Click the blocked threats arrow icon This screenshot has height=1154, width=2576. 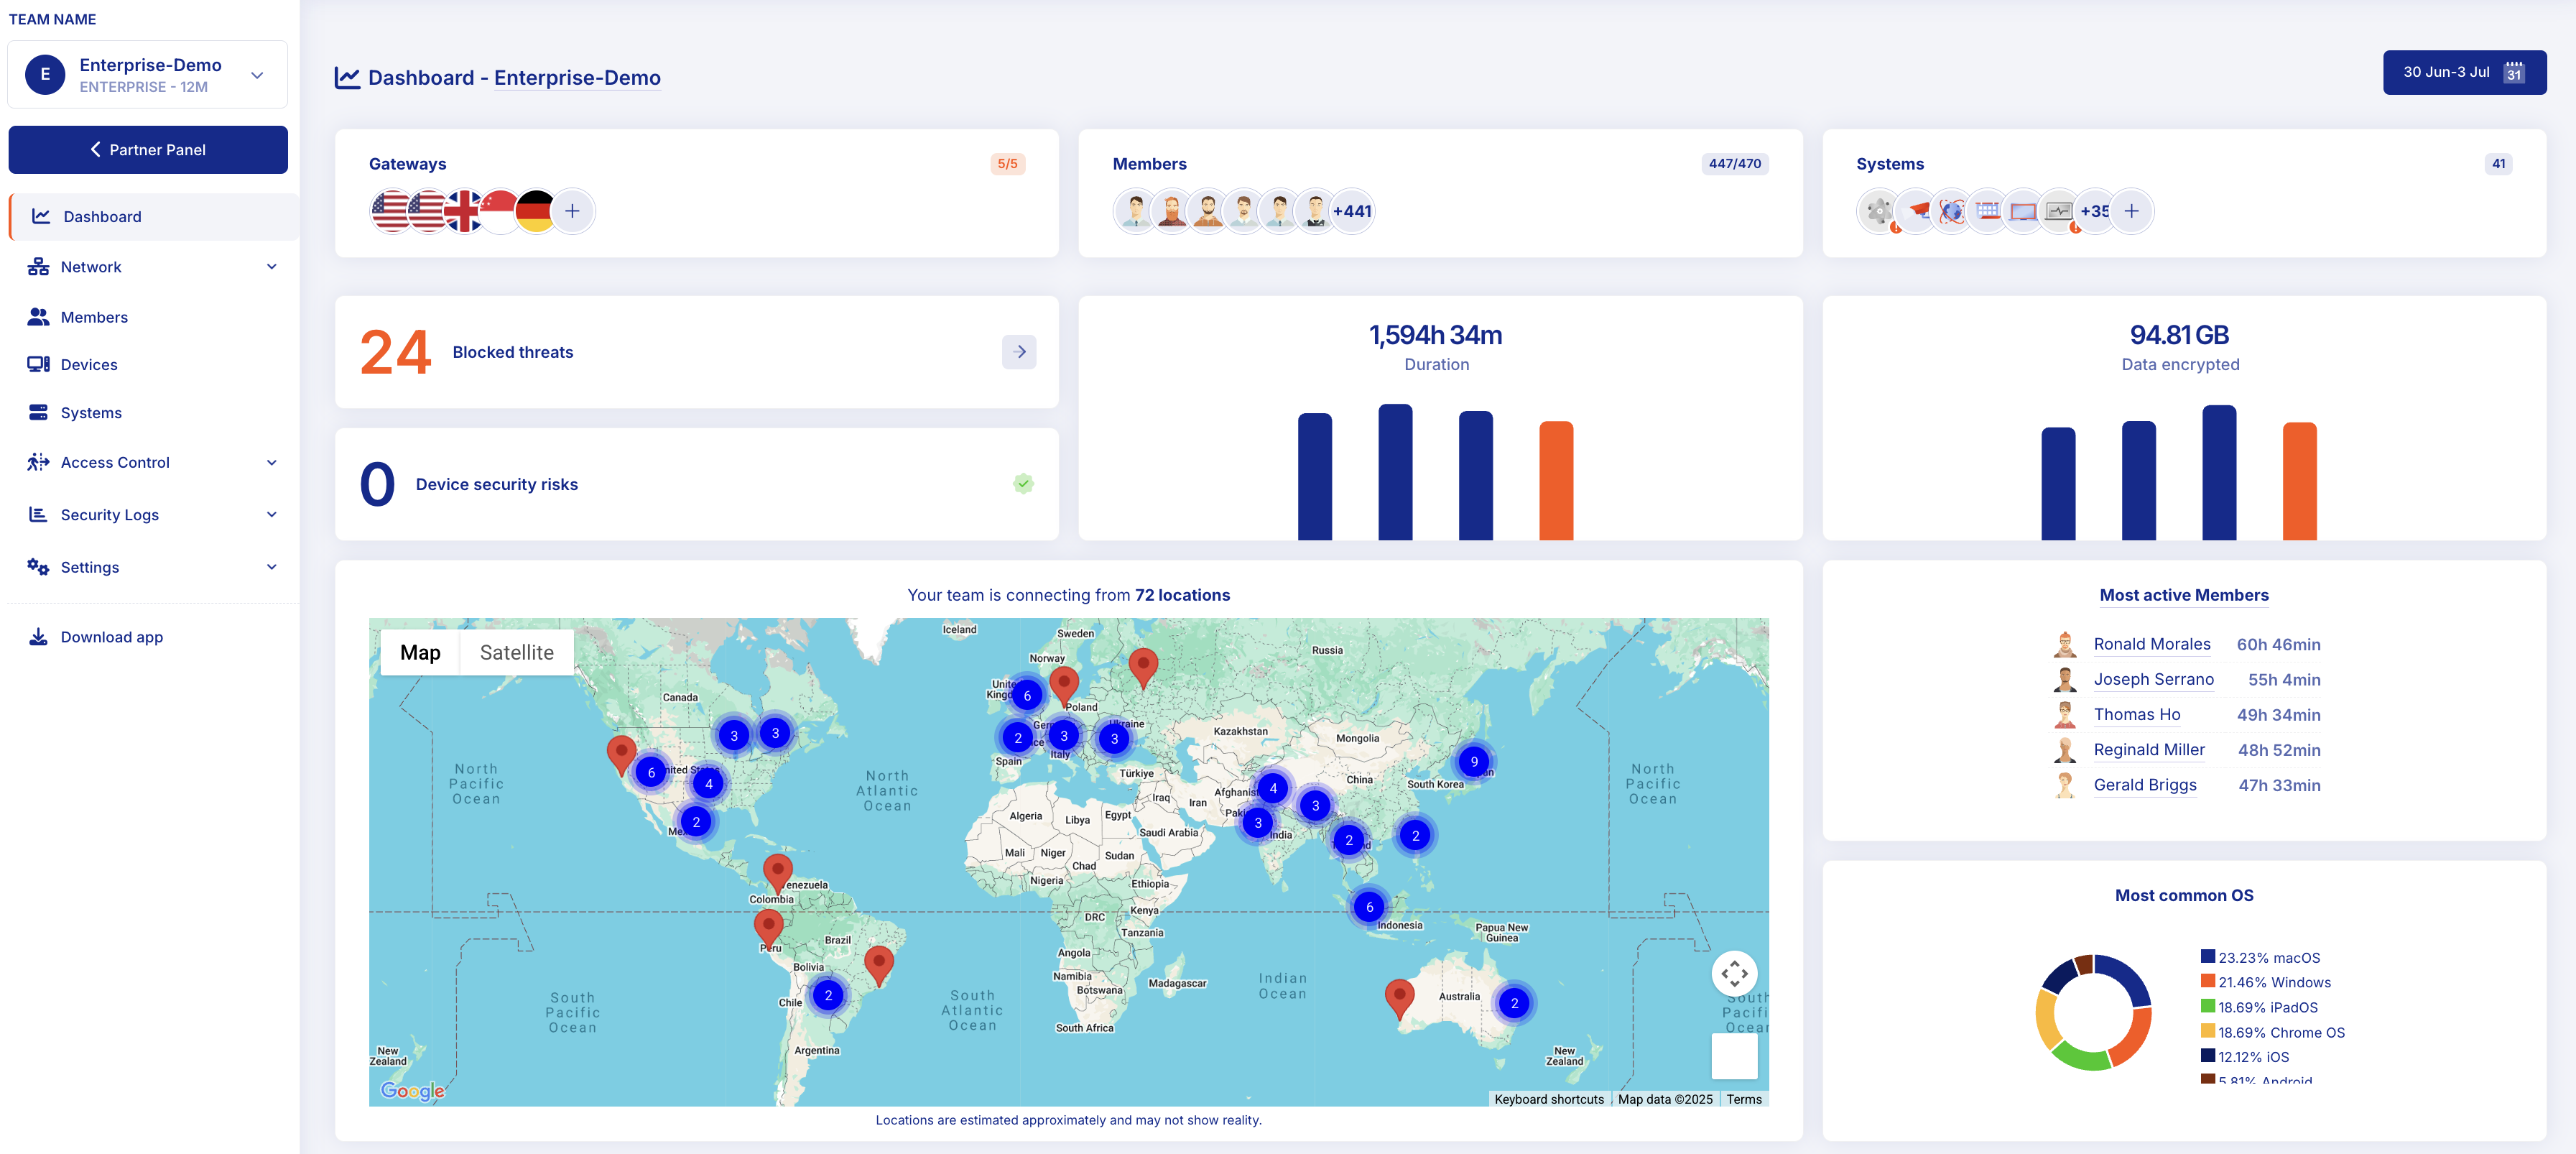click(x=1018, y=352)
